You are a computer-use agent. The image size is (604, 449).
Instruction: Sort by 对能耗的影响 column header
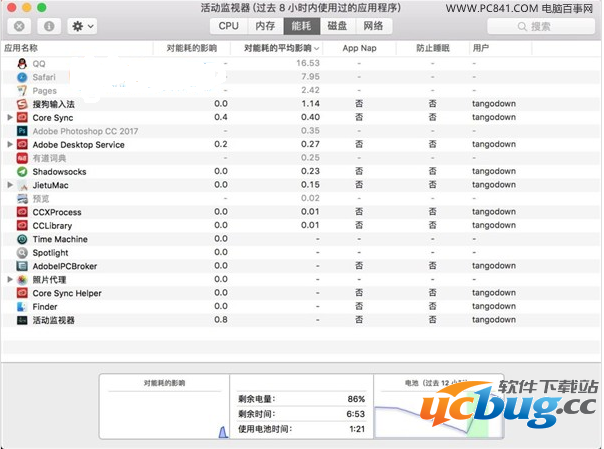click(x=192, y=48)
